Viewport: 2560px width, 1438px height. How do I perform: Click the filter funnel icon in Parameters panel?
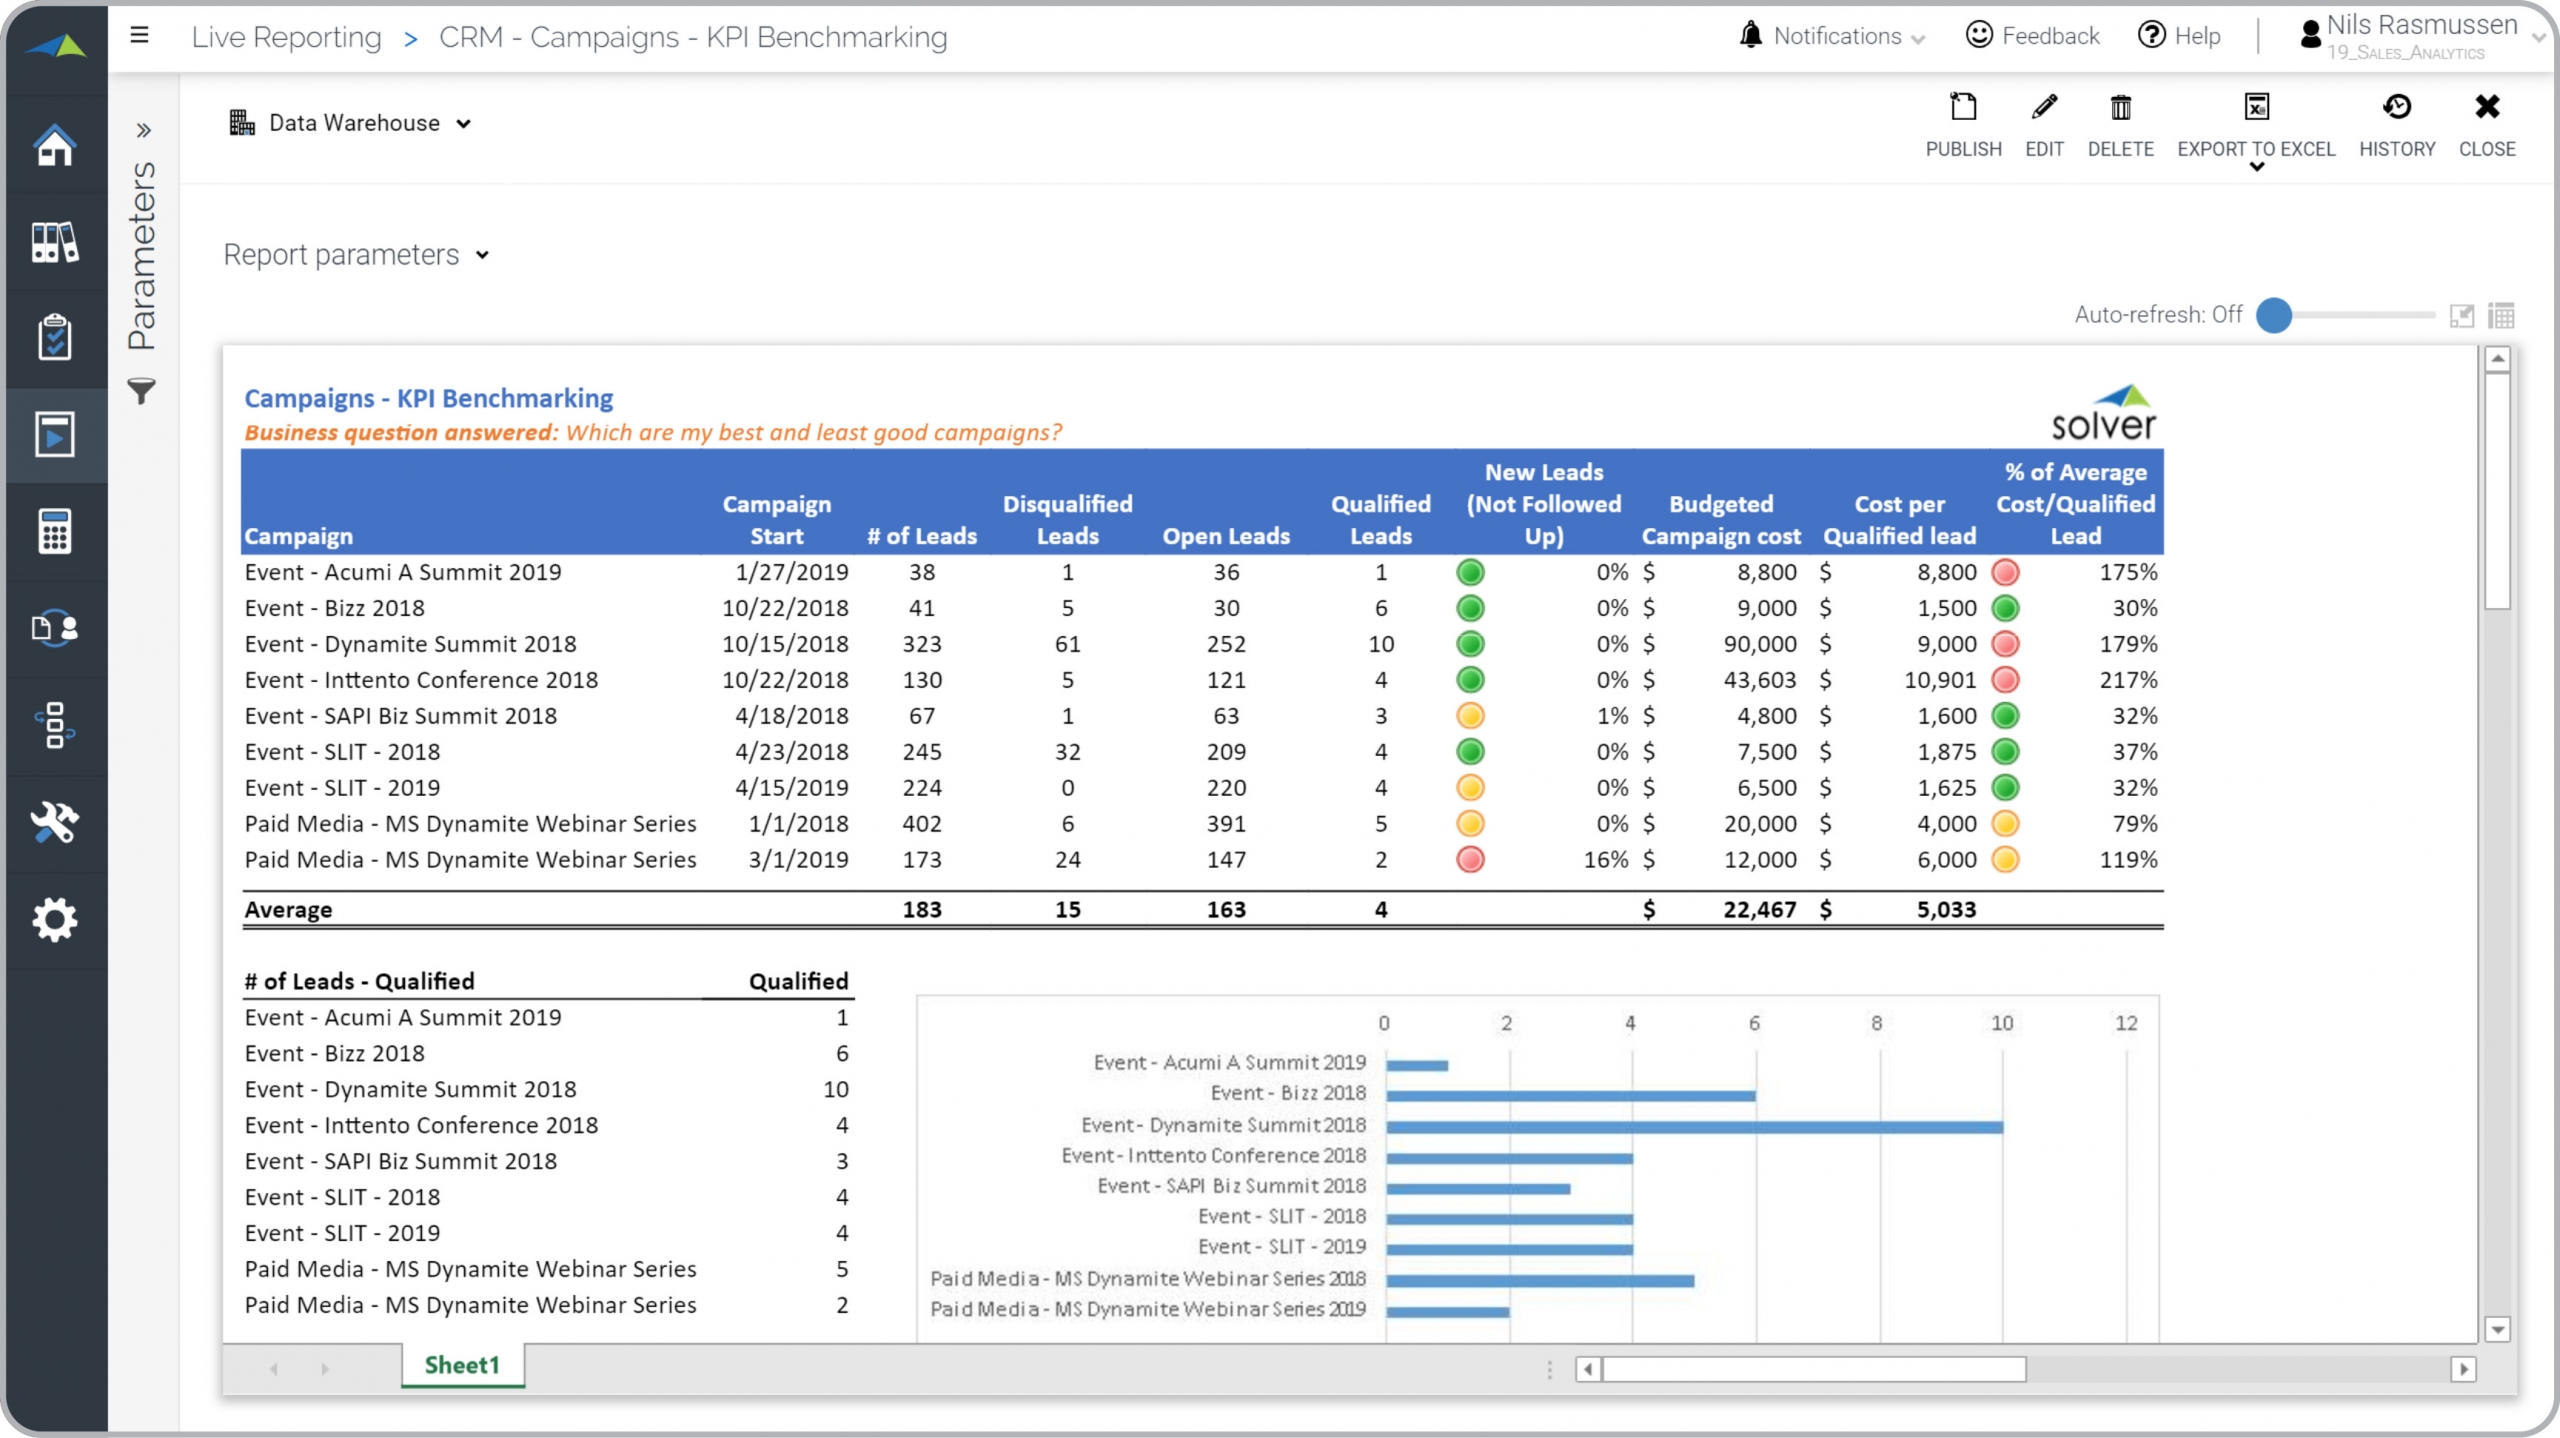(142, 391)
